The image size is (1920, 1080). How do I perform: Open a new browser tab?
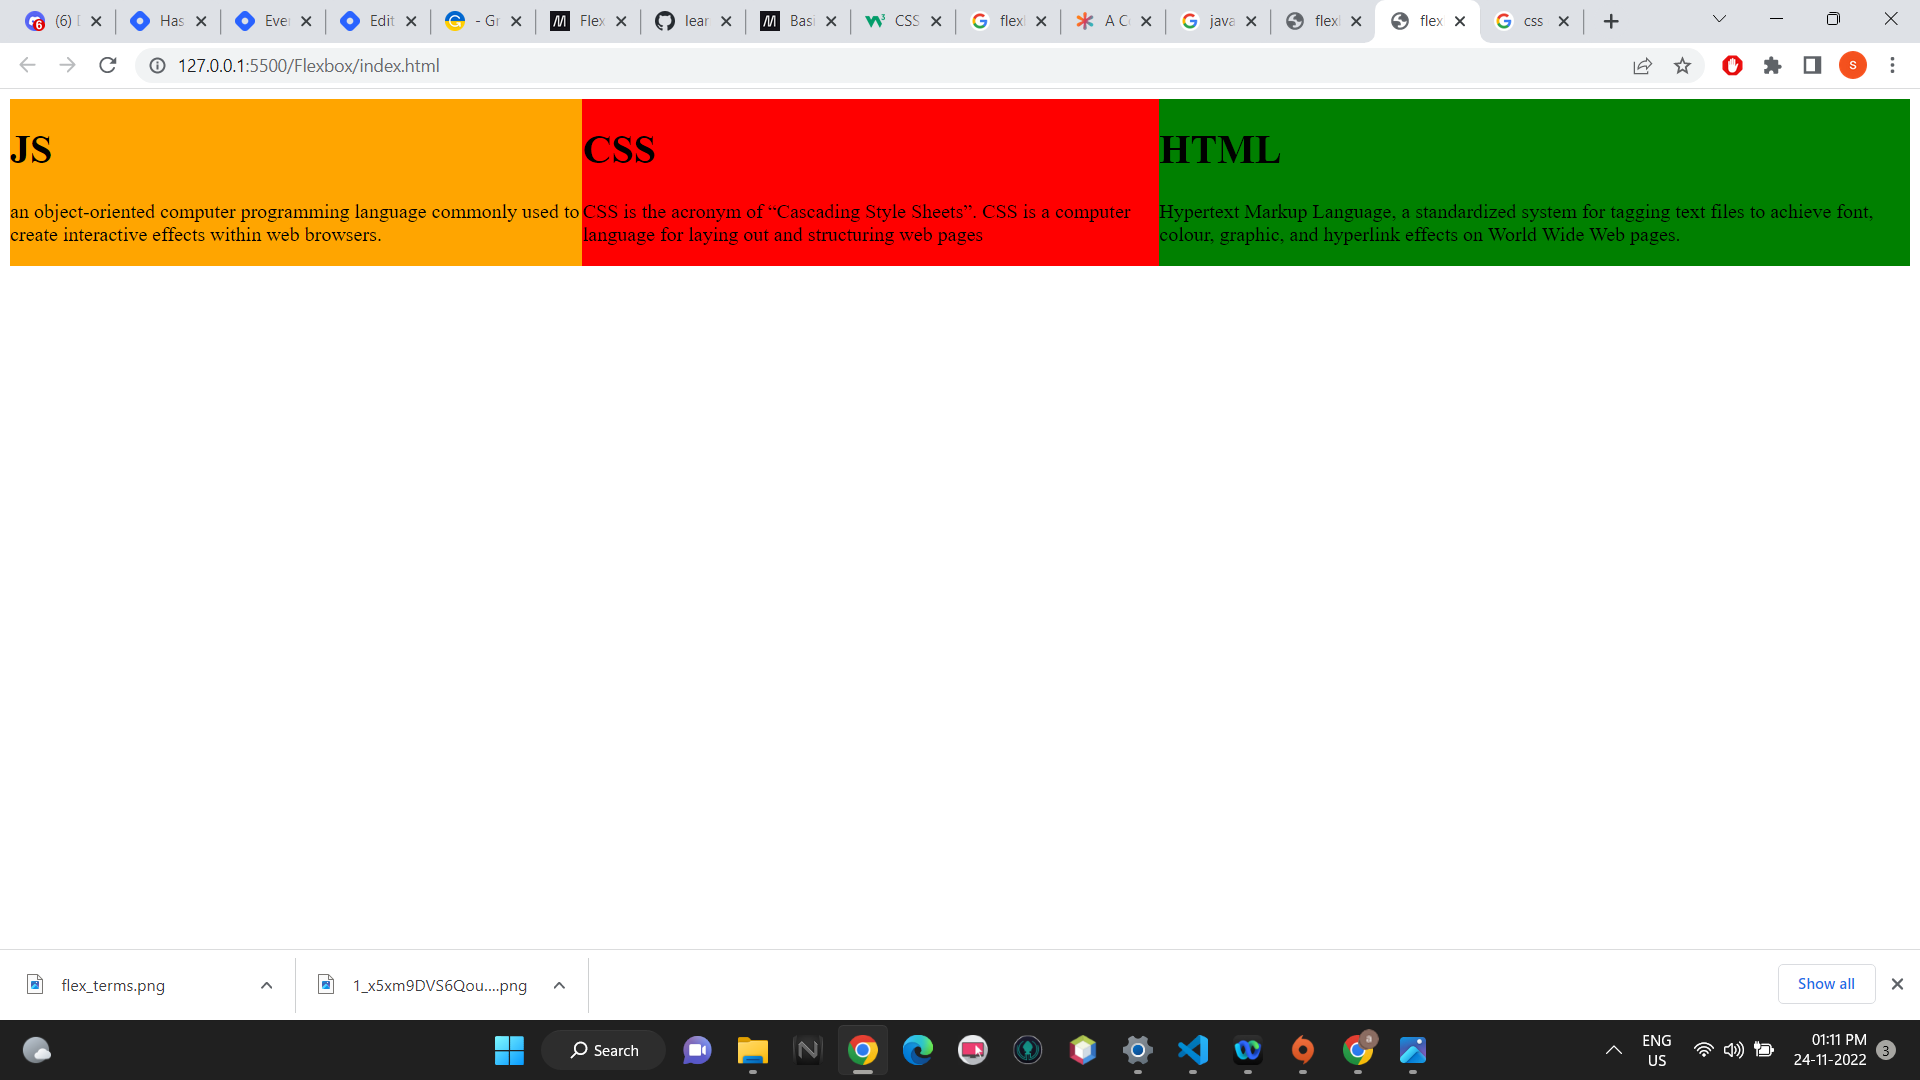[x=1610, y=21]
